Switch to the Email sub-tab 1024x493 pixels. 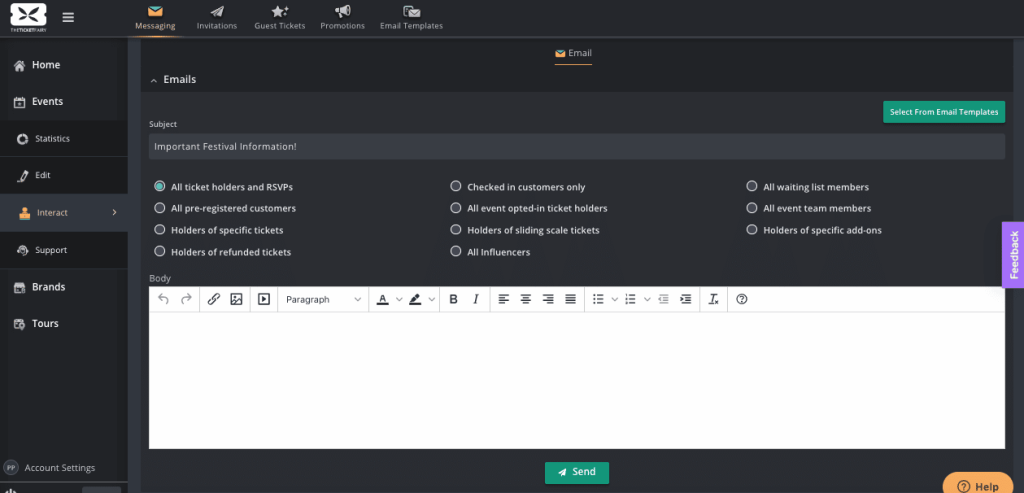pos(573,54)
